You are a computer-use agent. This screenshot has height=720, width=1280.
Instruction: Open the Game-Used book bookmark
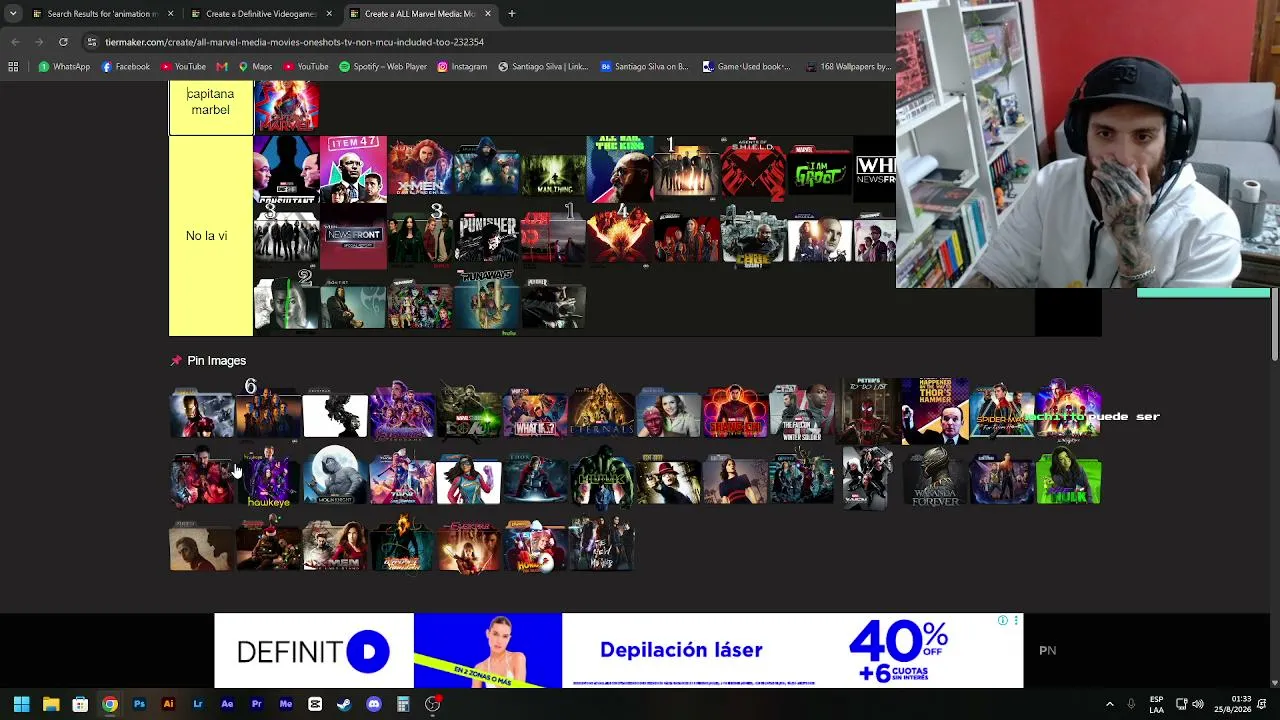(x=746, y=67)
